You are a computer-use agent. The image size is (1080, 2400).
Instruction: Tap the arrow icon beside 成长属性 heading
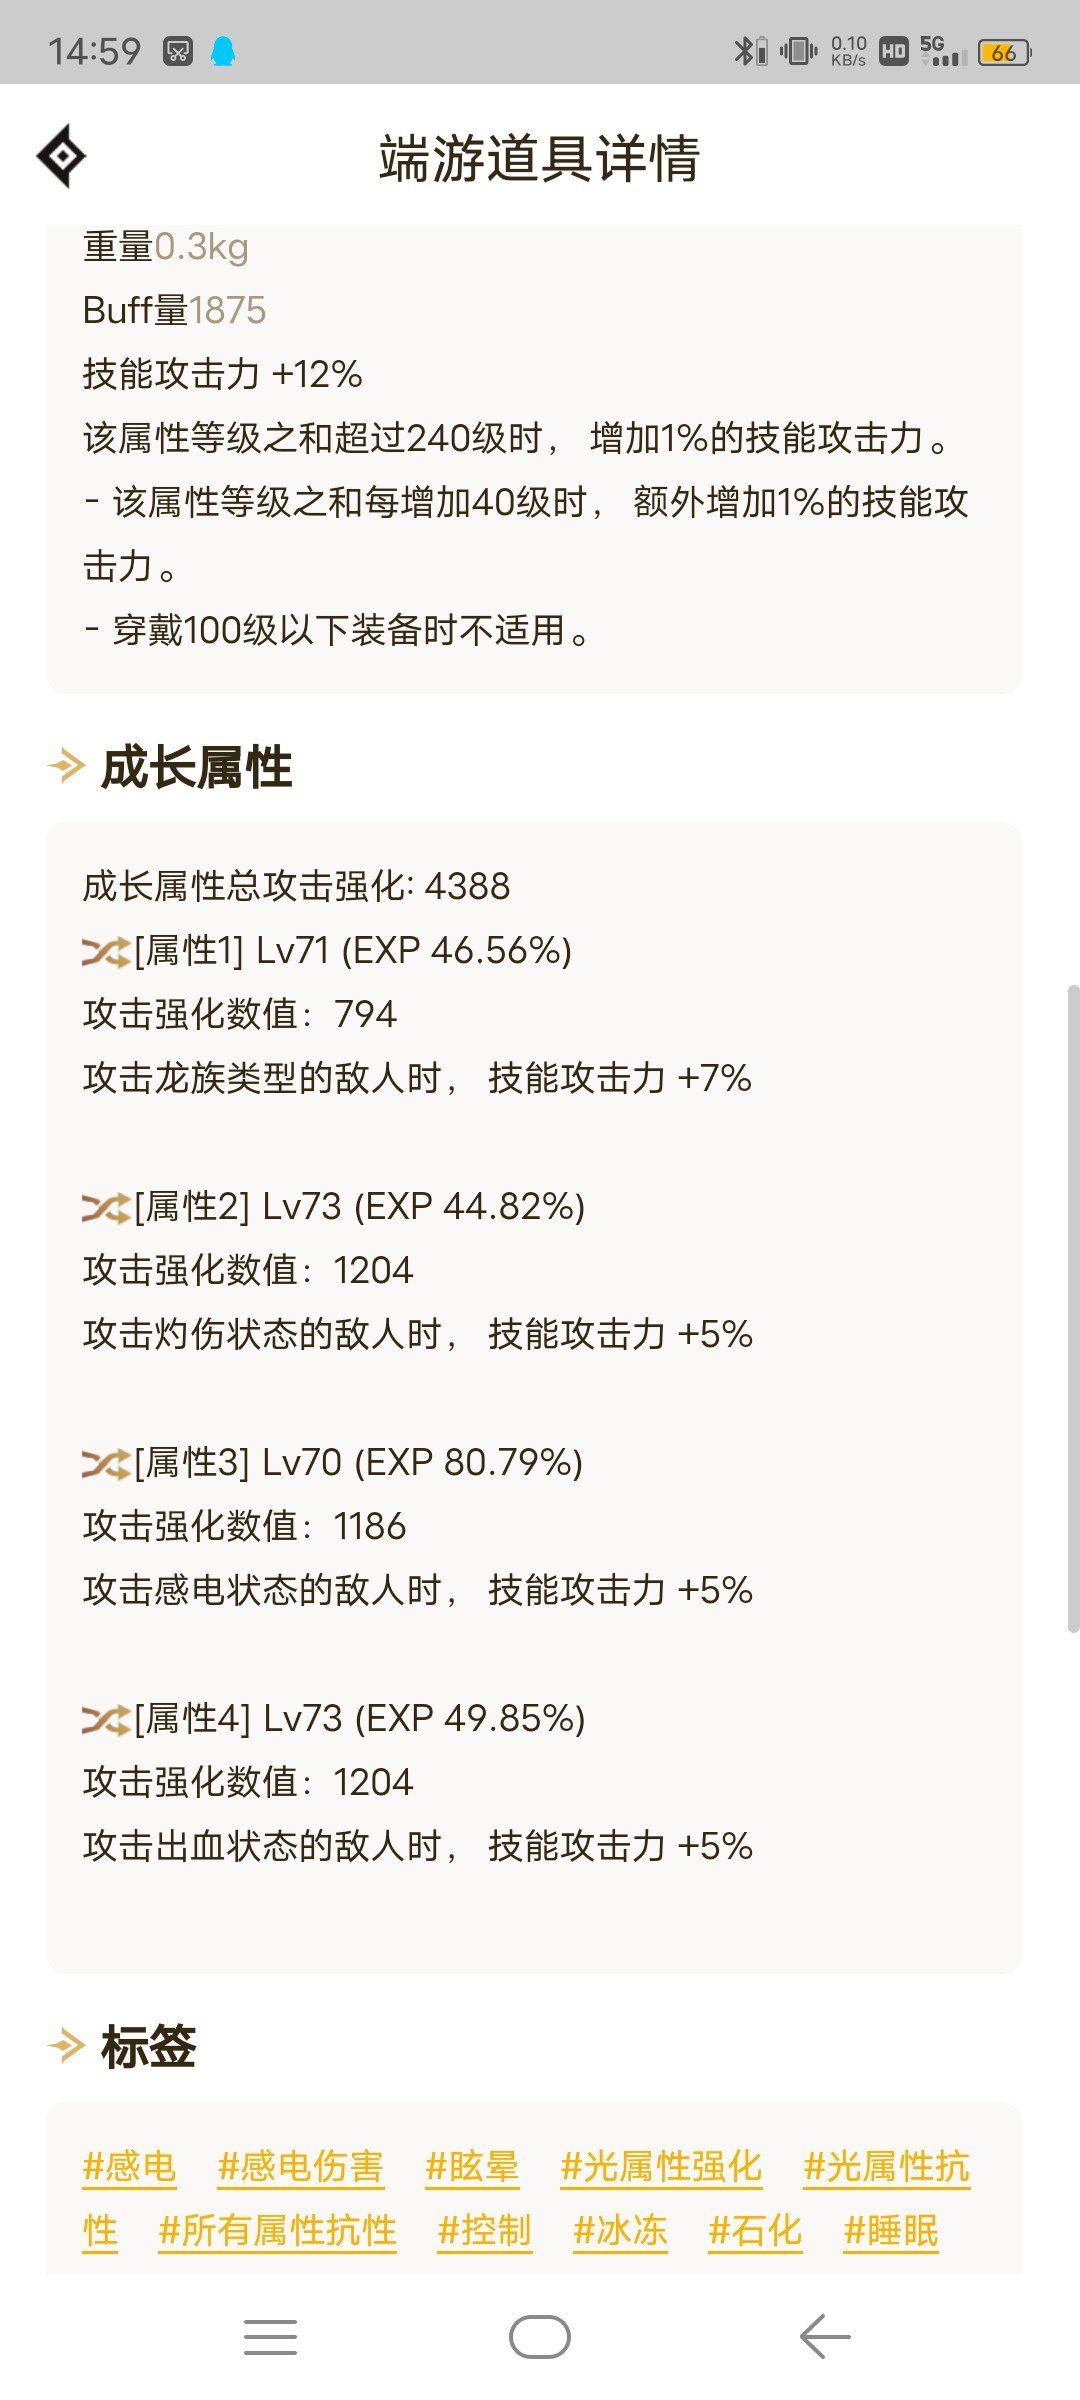pos(66,767)
